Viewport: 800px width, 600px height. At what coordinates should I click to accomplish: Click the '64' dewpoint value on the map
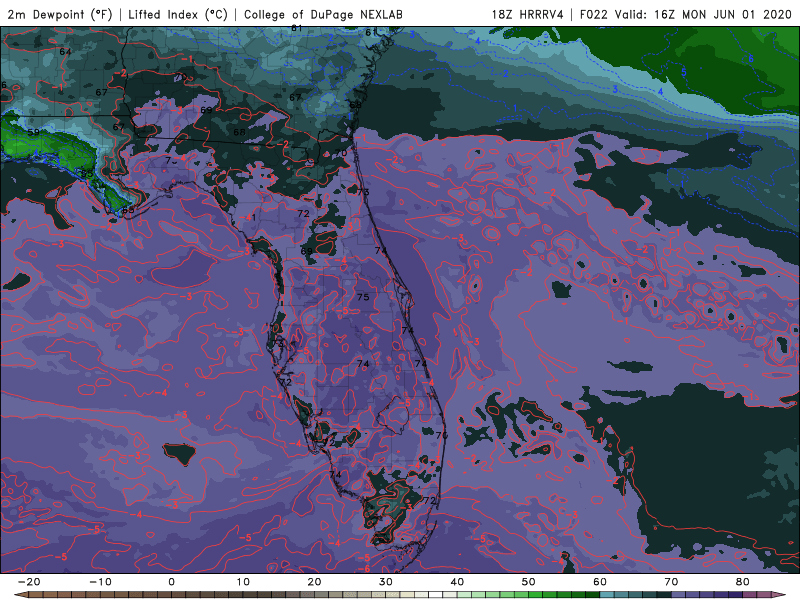pyautogui.click(x=65, y=52)
